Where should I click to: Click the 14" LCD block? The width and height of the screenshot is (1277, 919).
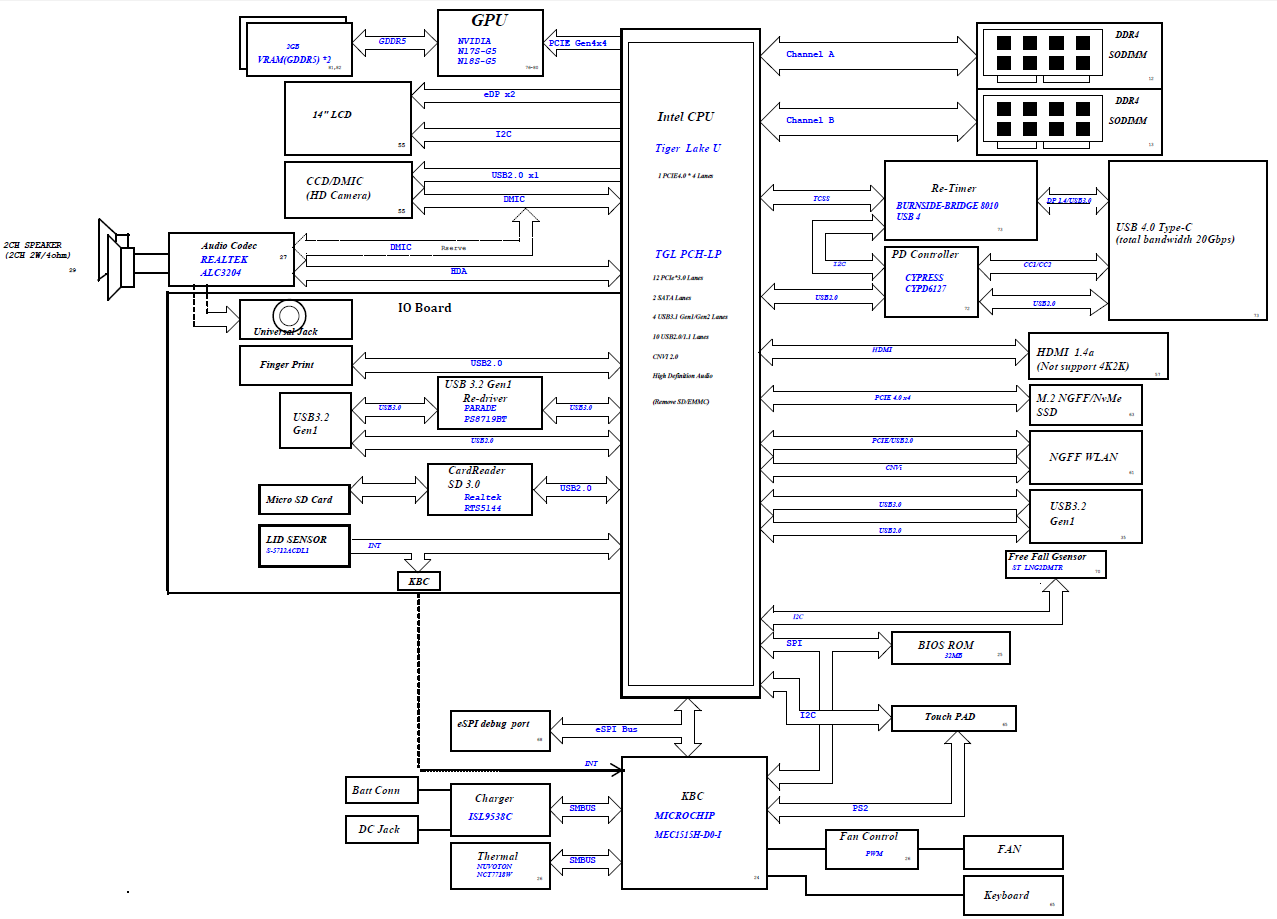tap(347, 118)
